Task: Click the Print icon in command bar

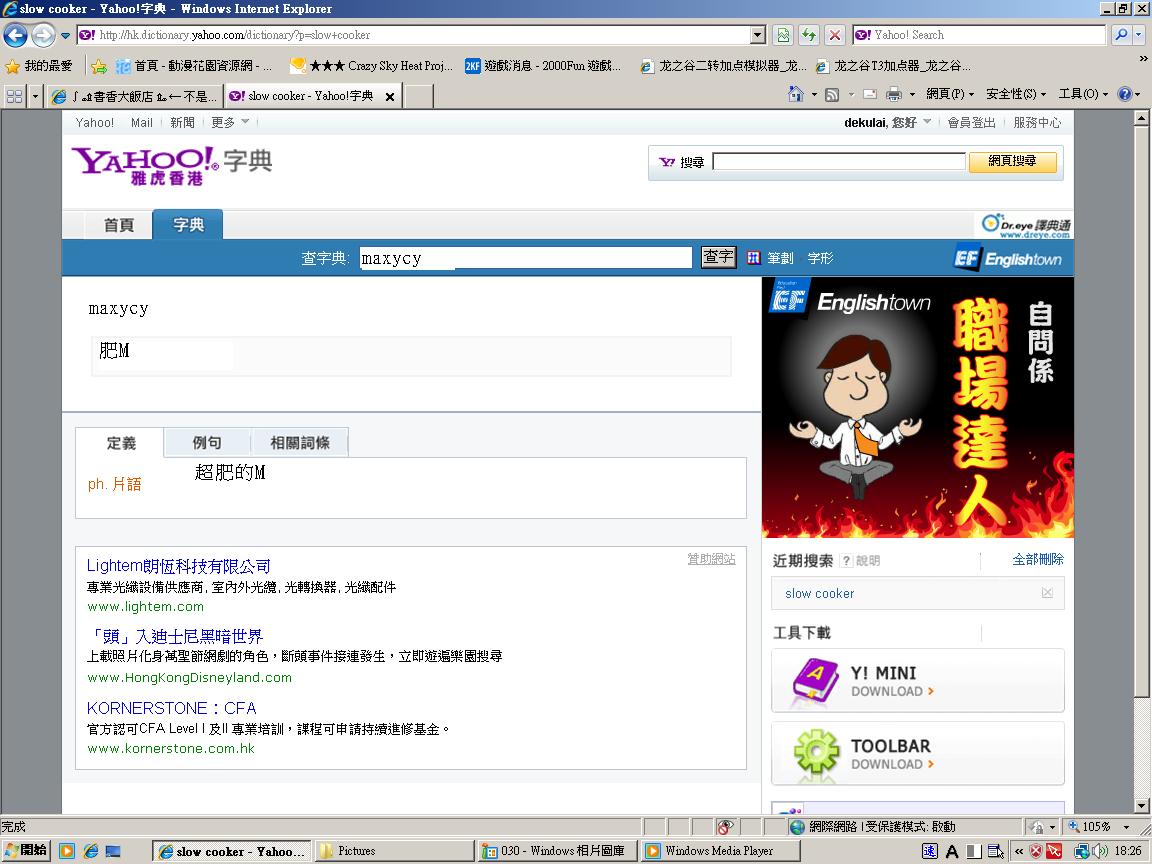Action: [x=893, y=94]
